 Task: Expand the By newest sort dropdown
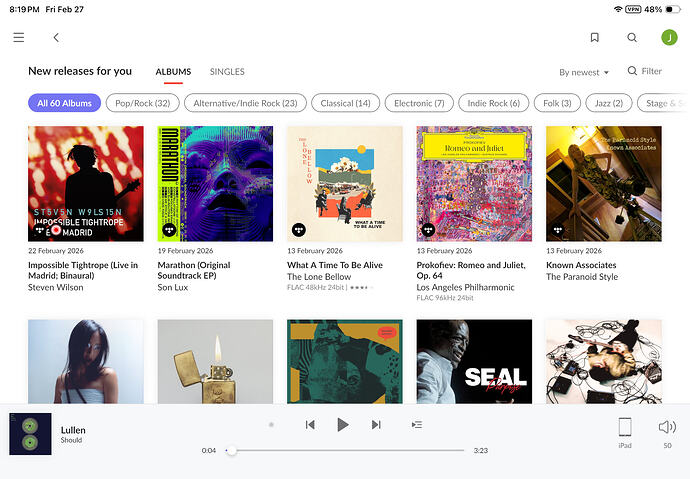584,72
